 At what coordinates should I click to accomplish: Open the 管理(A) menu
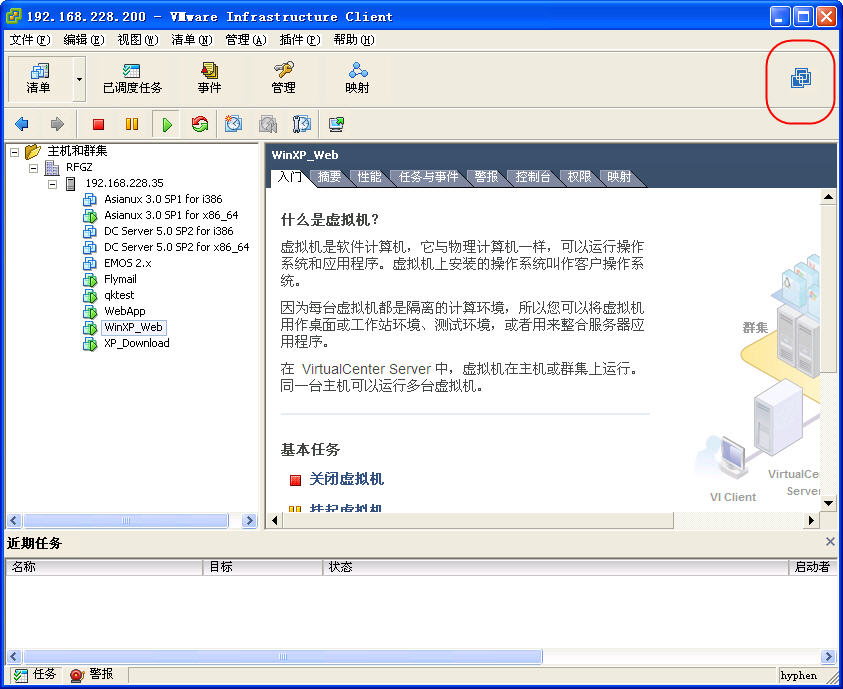(245, 40)
